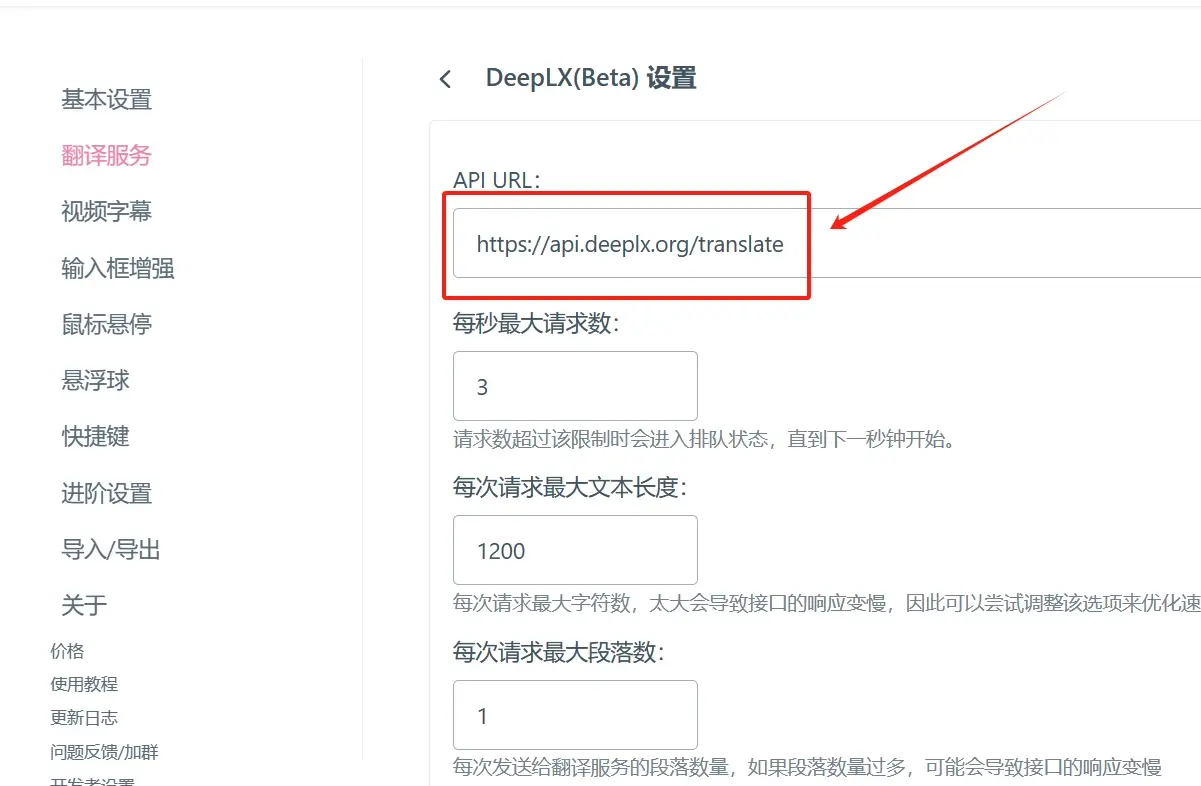Open 鼠标悬停 settings
Screen dimensions: 1201x786
[106, 324]
